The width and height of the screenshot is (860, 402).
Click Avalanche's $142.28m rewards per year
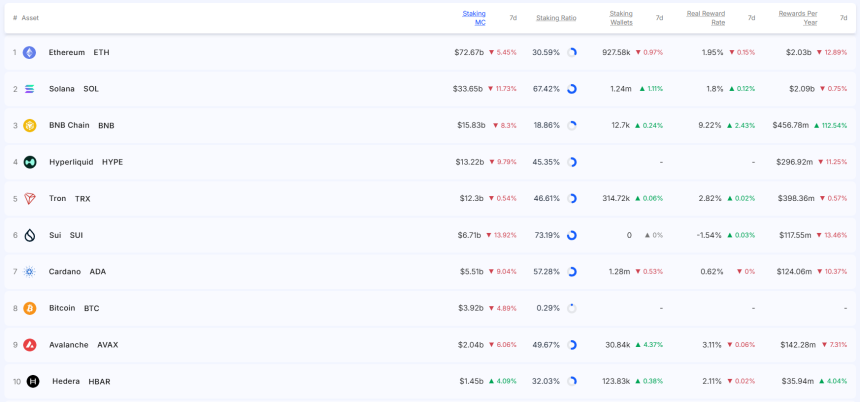click(x=798, y=345)
